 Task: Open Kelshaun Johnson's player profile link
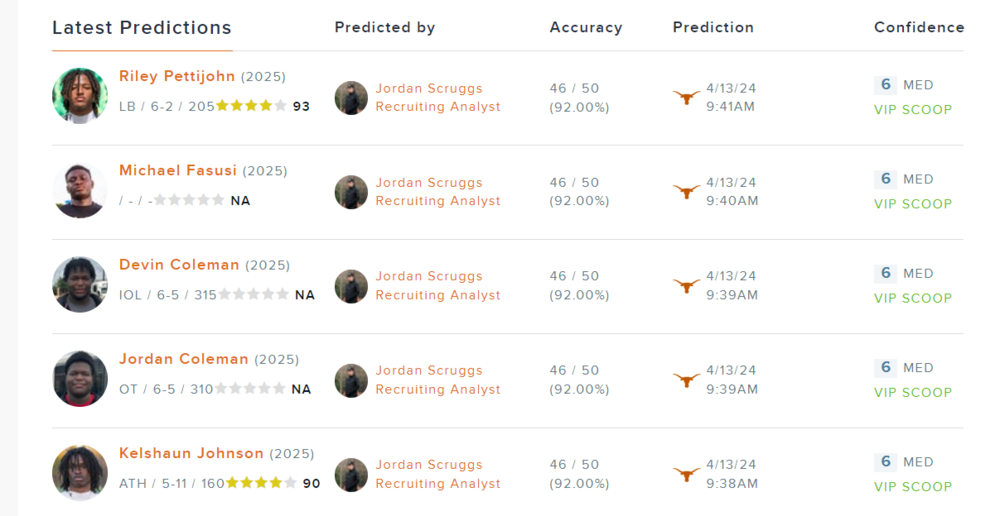pos(191,453)
